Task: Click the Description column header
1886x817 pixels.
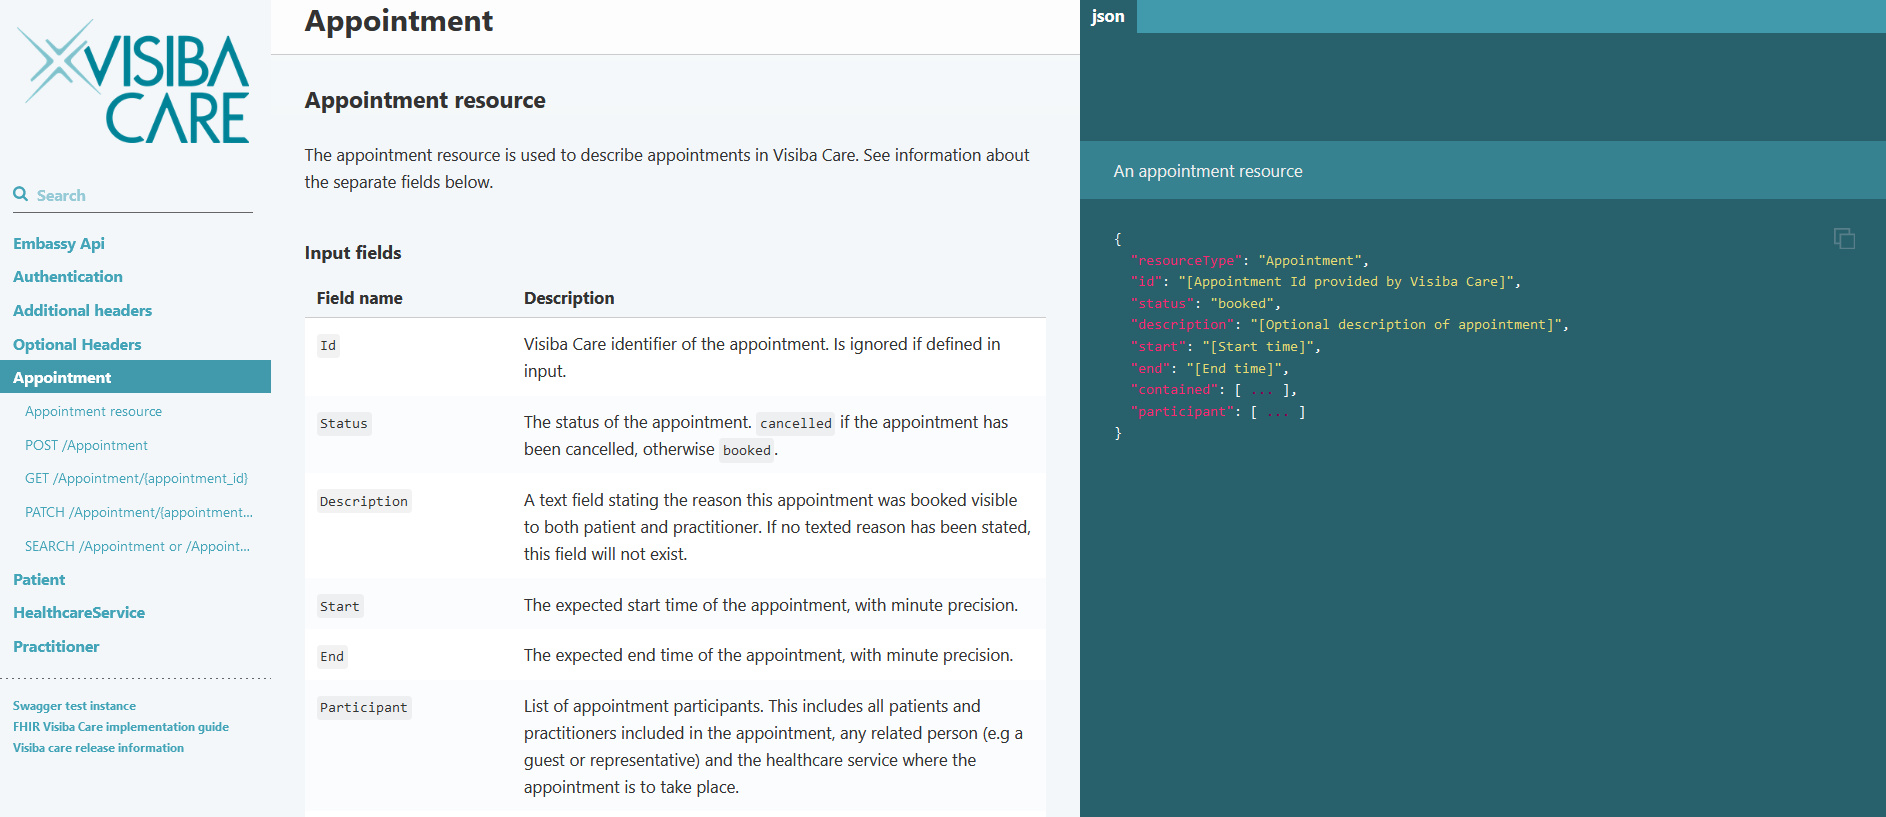Action: (569, 298)
